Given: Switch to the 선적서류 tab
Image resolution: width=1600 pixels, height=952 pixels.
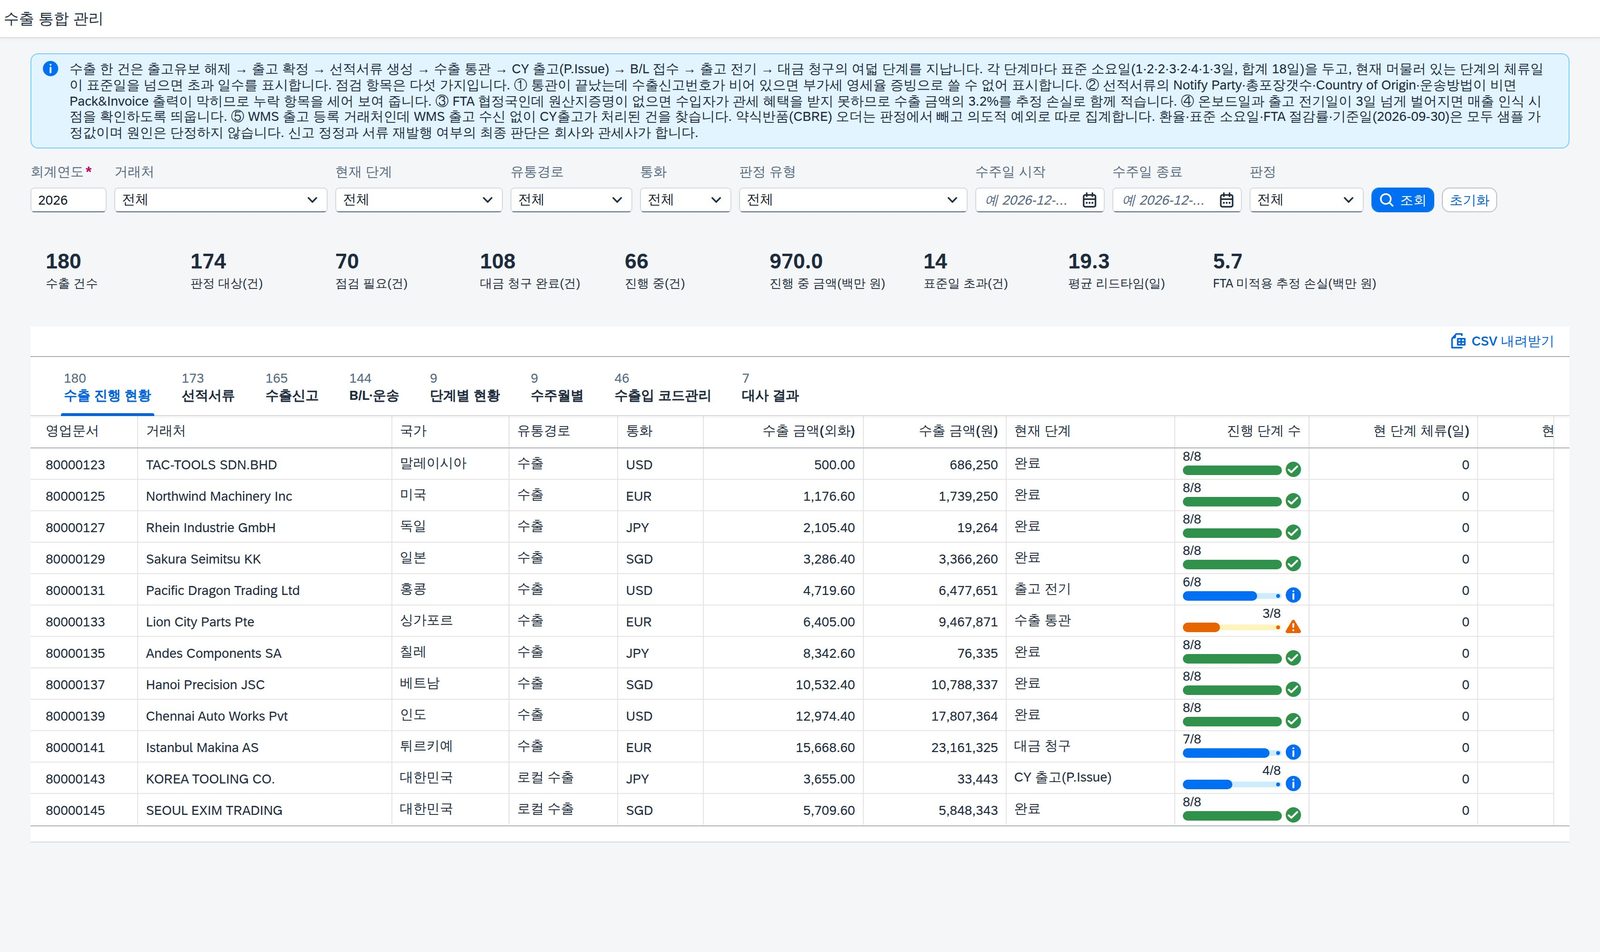Looking at the screenshot, I should pyautogui.click(x=208, y=396).
